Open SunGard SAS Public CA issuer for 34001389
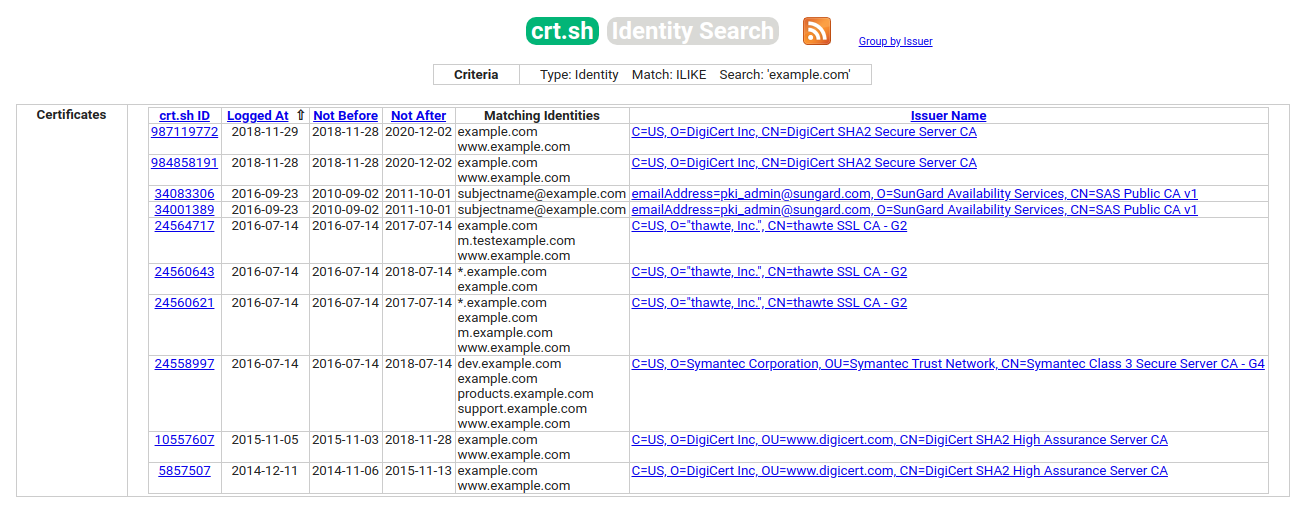This screenshot has height=523, width=1305. pos(914,210)
